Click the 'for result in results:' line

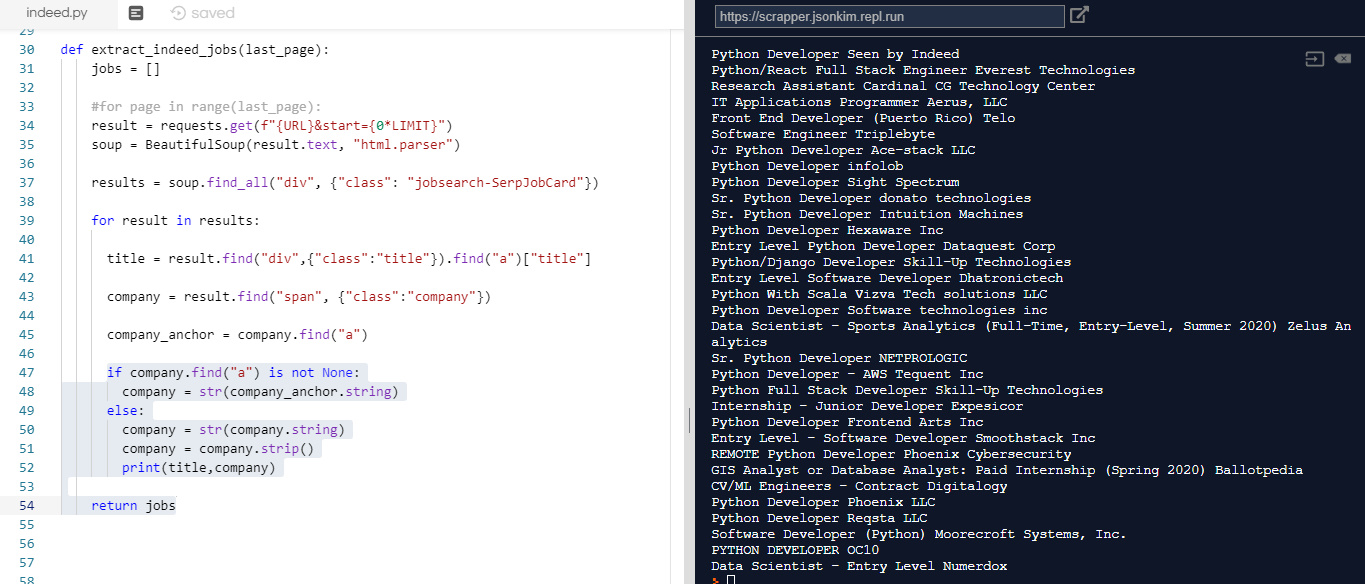pos(175,221)
